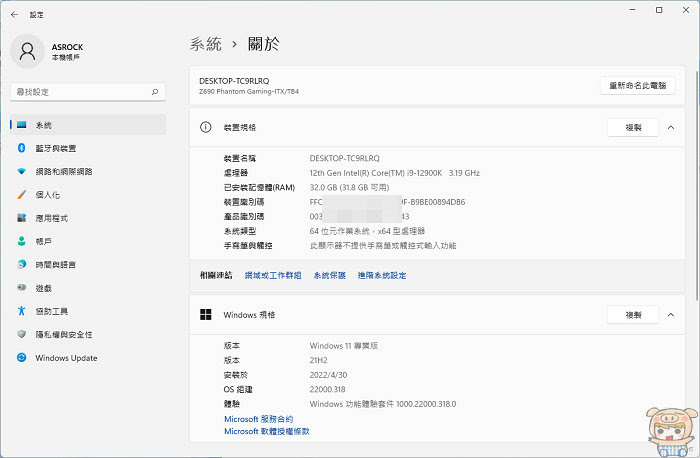
Task: Select the 系統 monitor icon in sidebar
Action: [21, 125]
